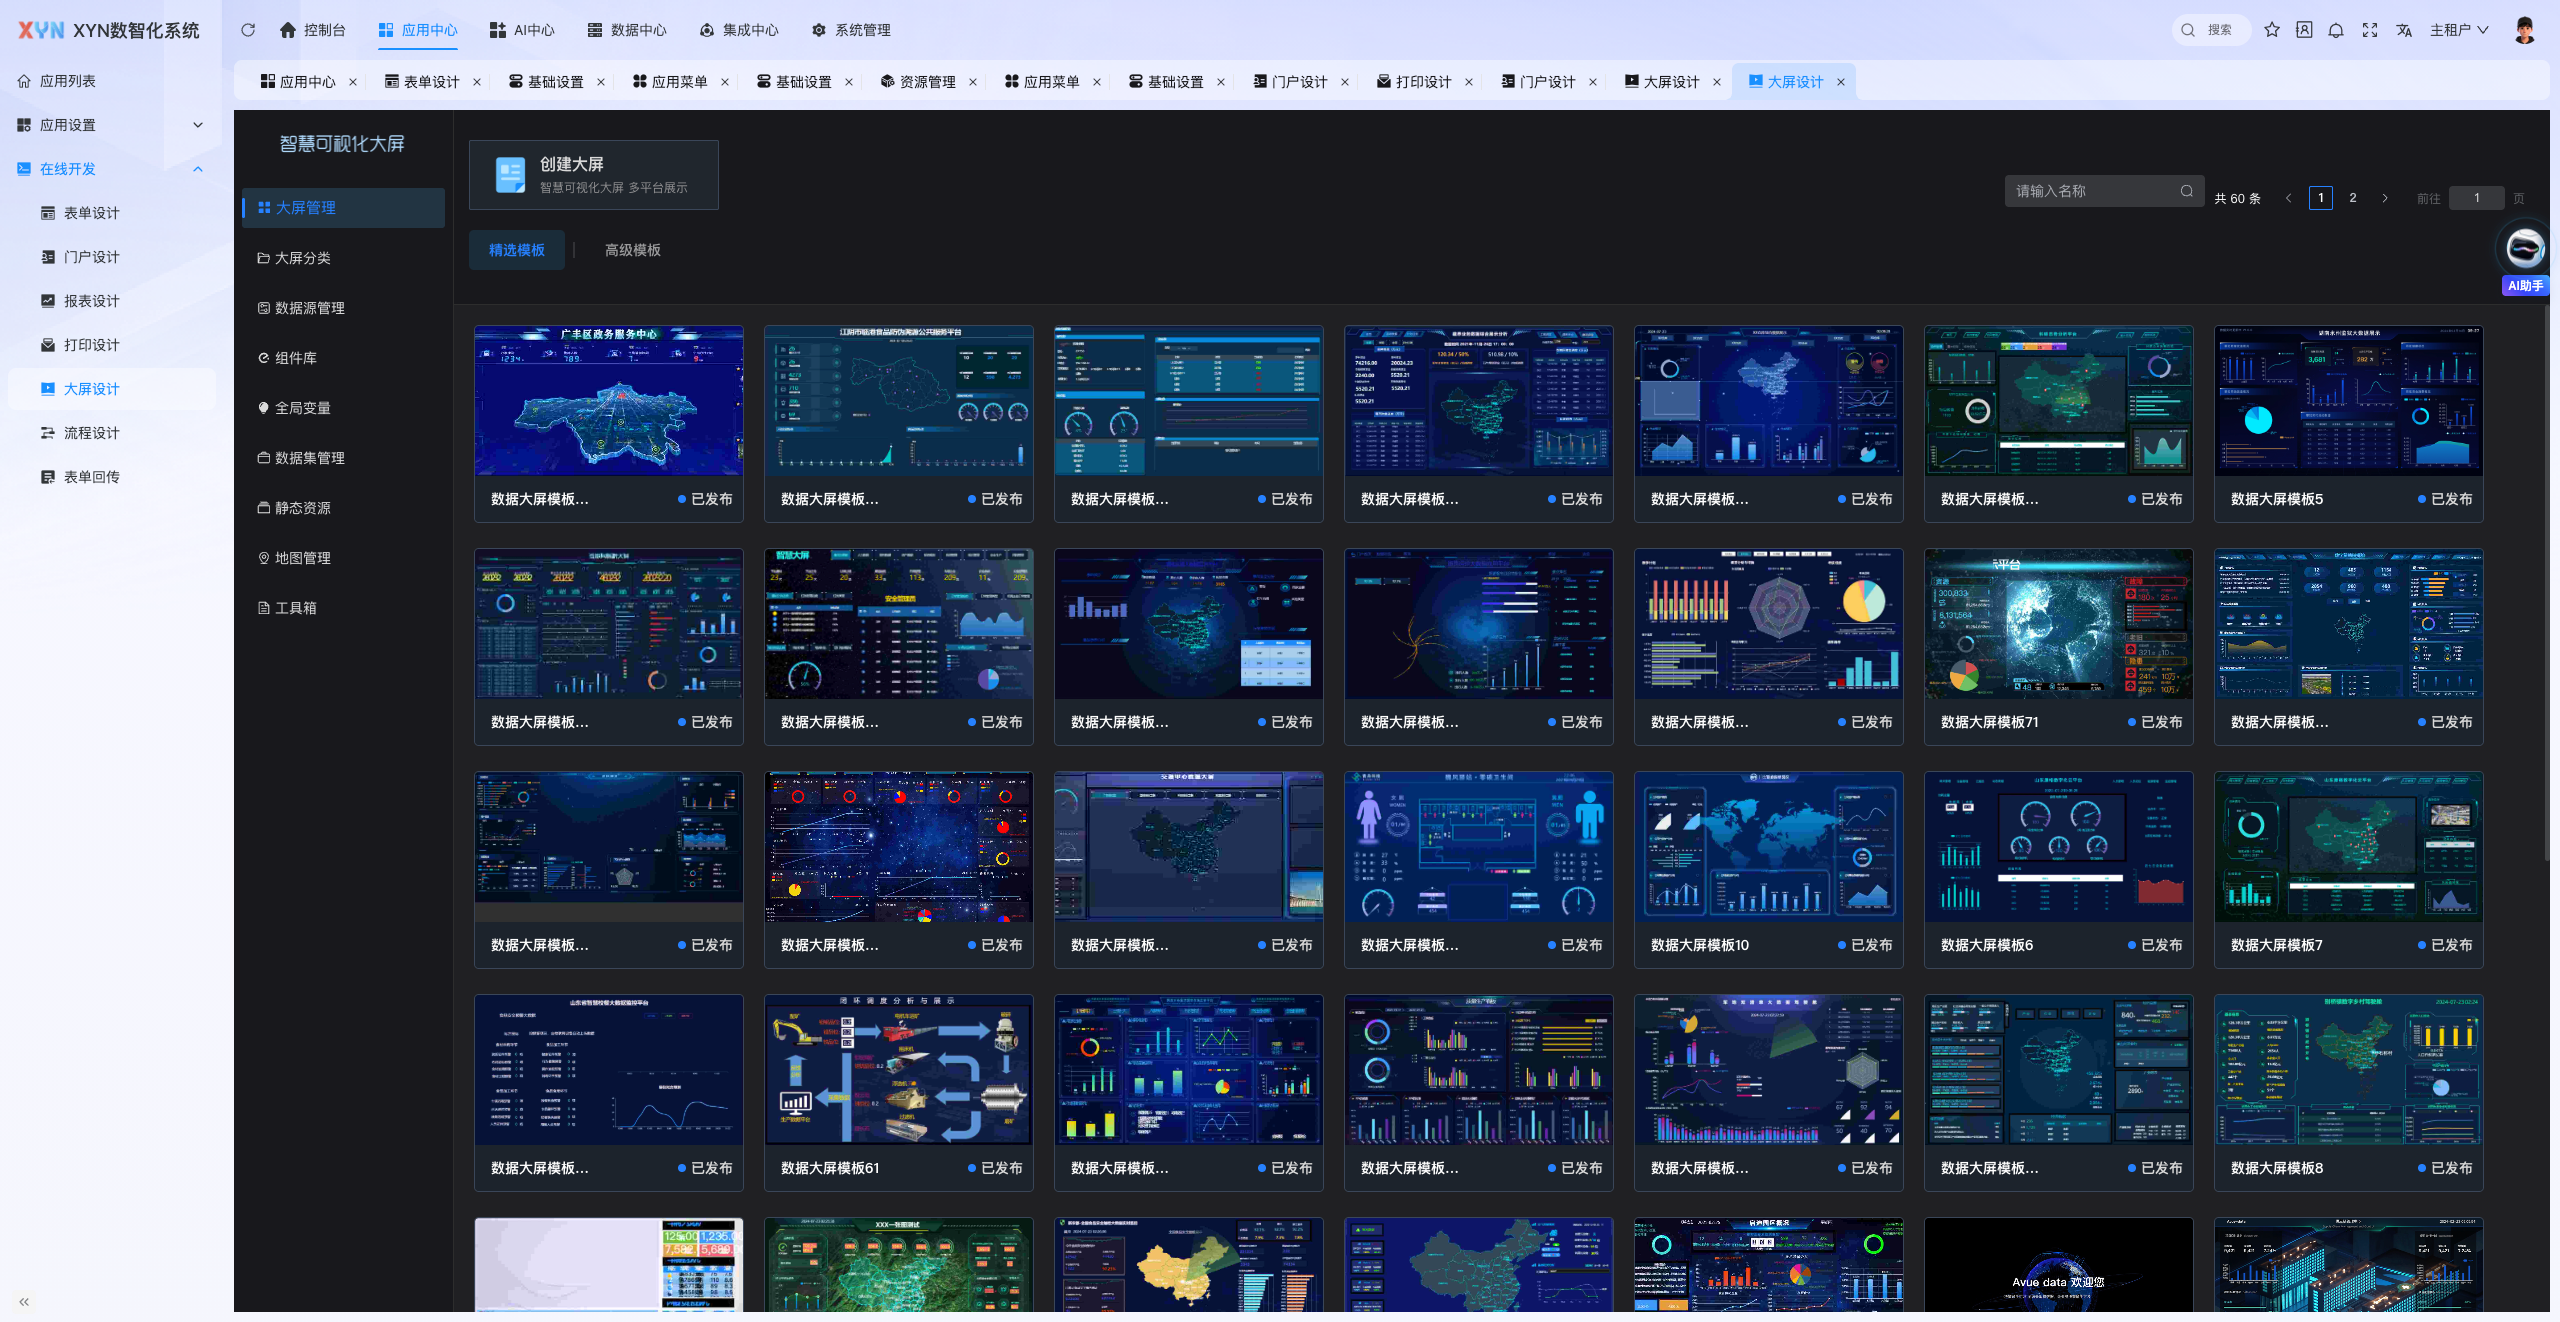Click the page jump number field
The height and width of the screenshot is (1322, 2560).
pyautogui.click(x=2476, y=198)
